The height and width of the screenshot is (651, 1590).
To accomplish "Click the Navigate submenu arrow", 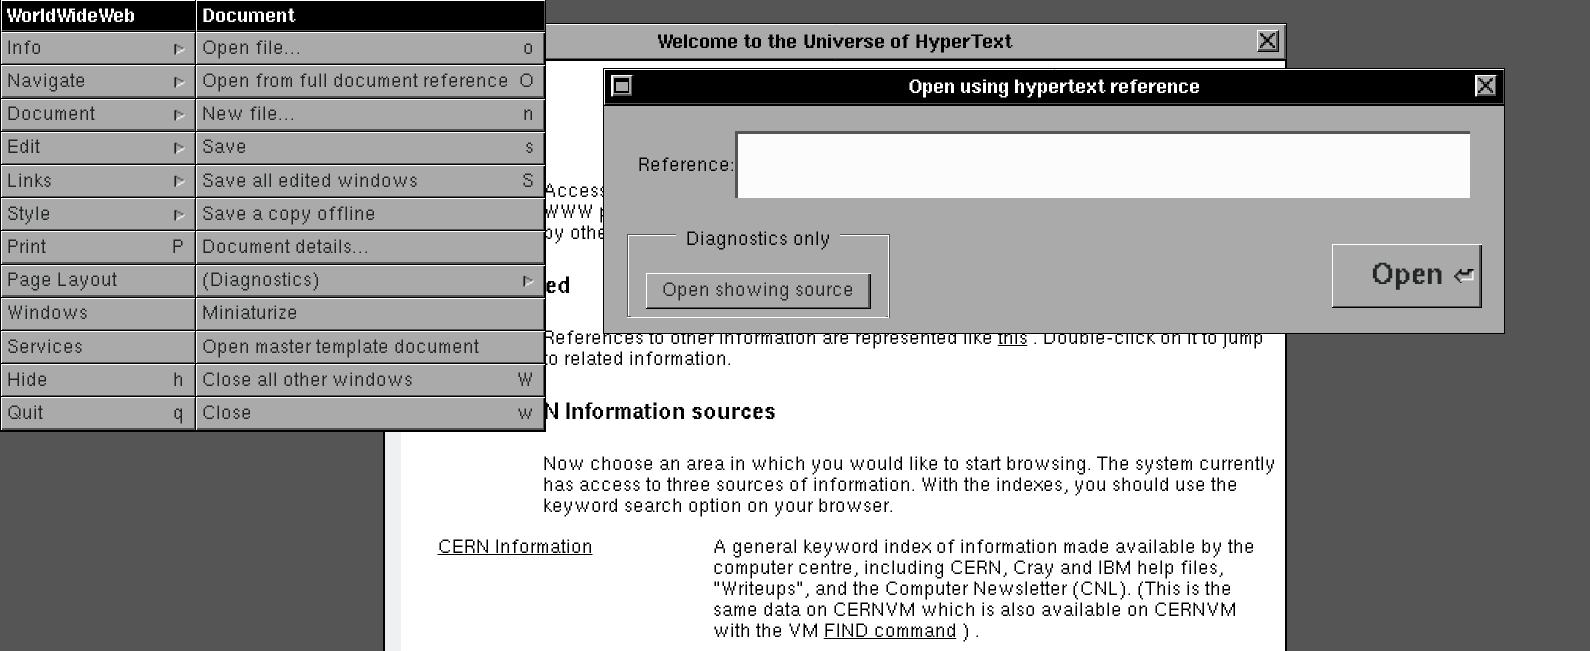I will [x=178, y=81].
